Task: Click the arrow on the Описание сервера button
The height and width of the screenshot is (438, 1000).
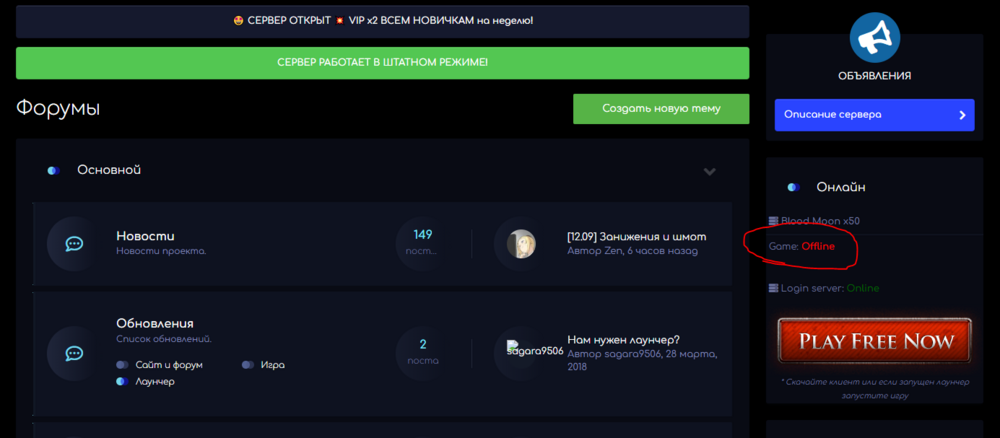Action: [x=962, y=115]
